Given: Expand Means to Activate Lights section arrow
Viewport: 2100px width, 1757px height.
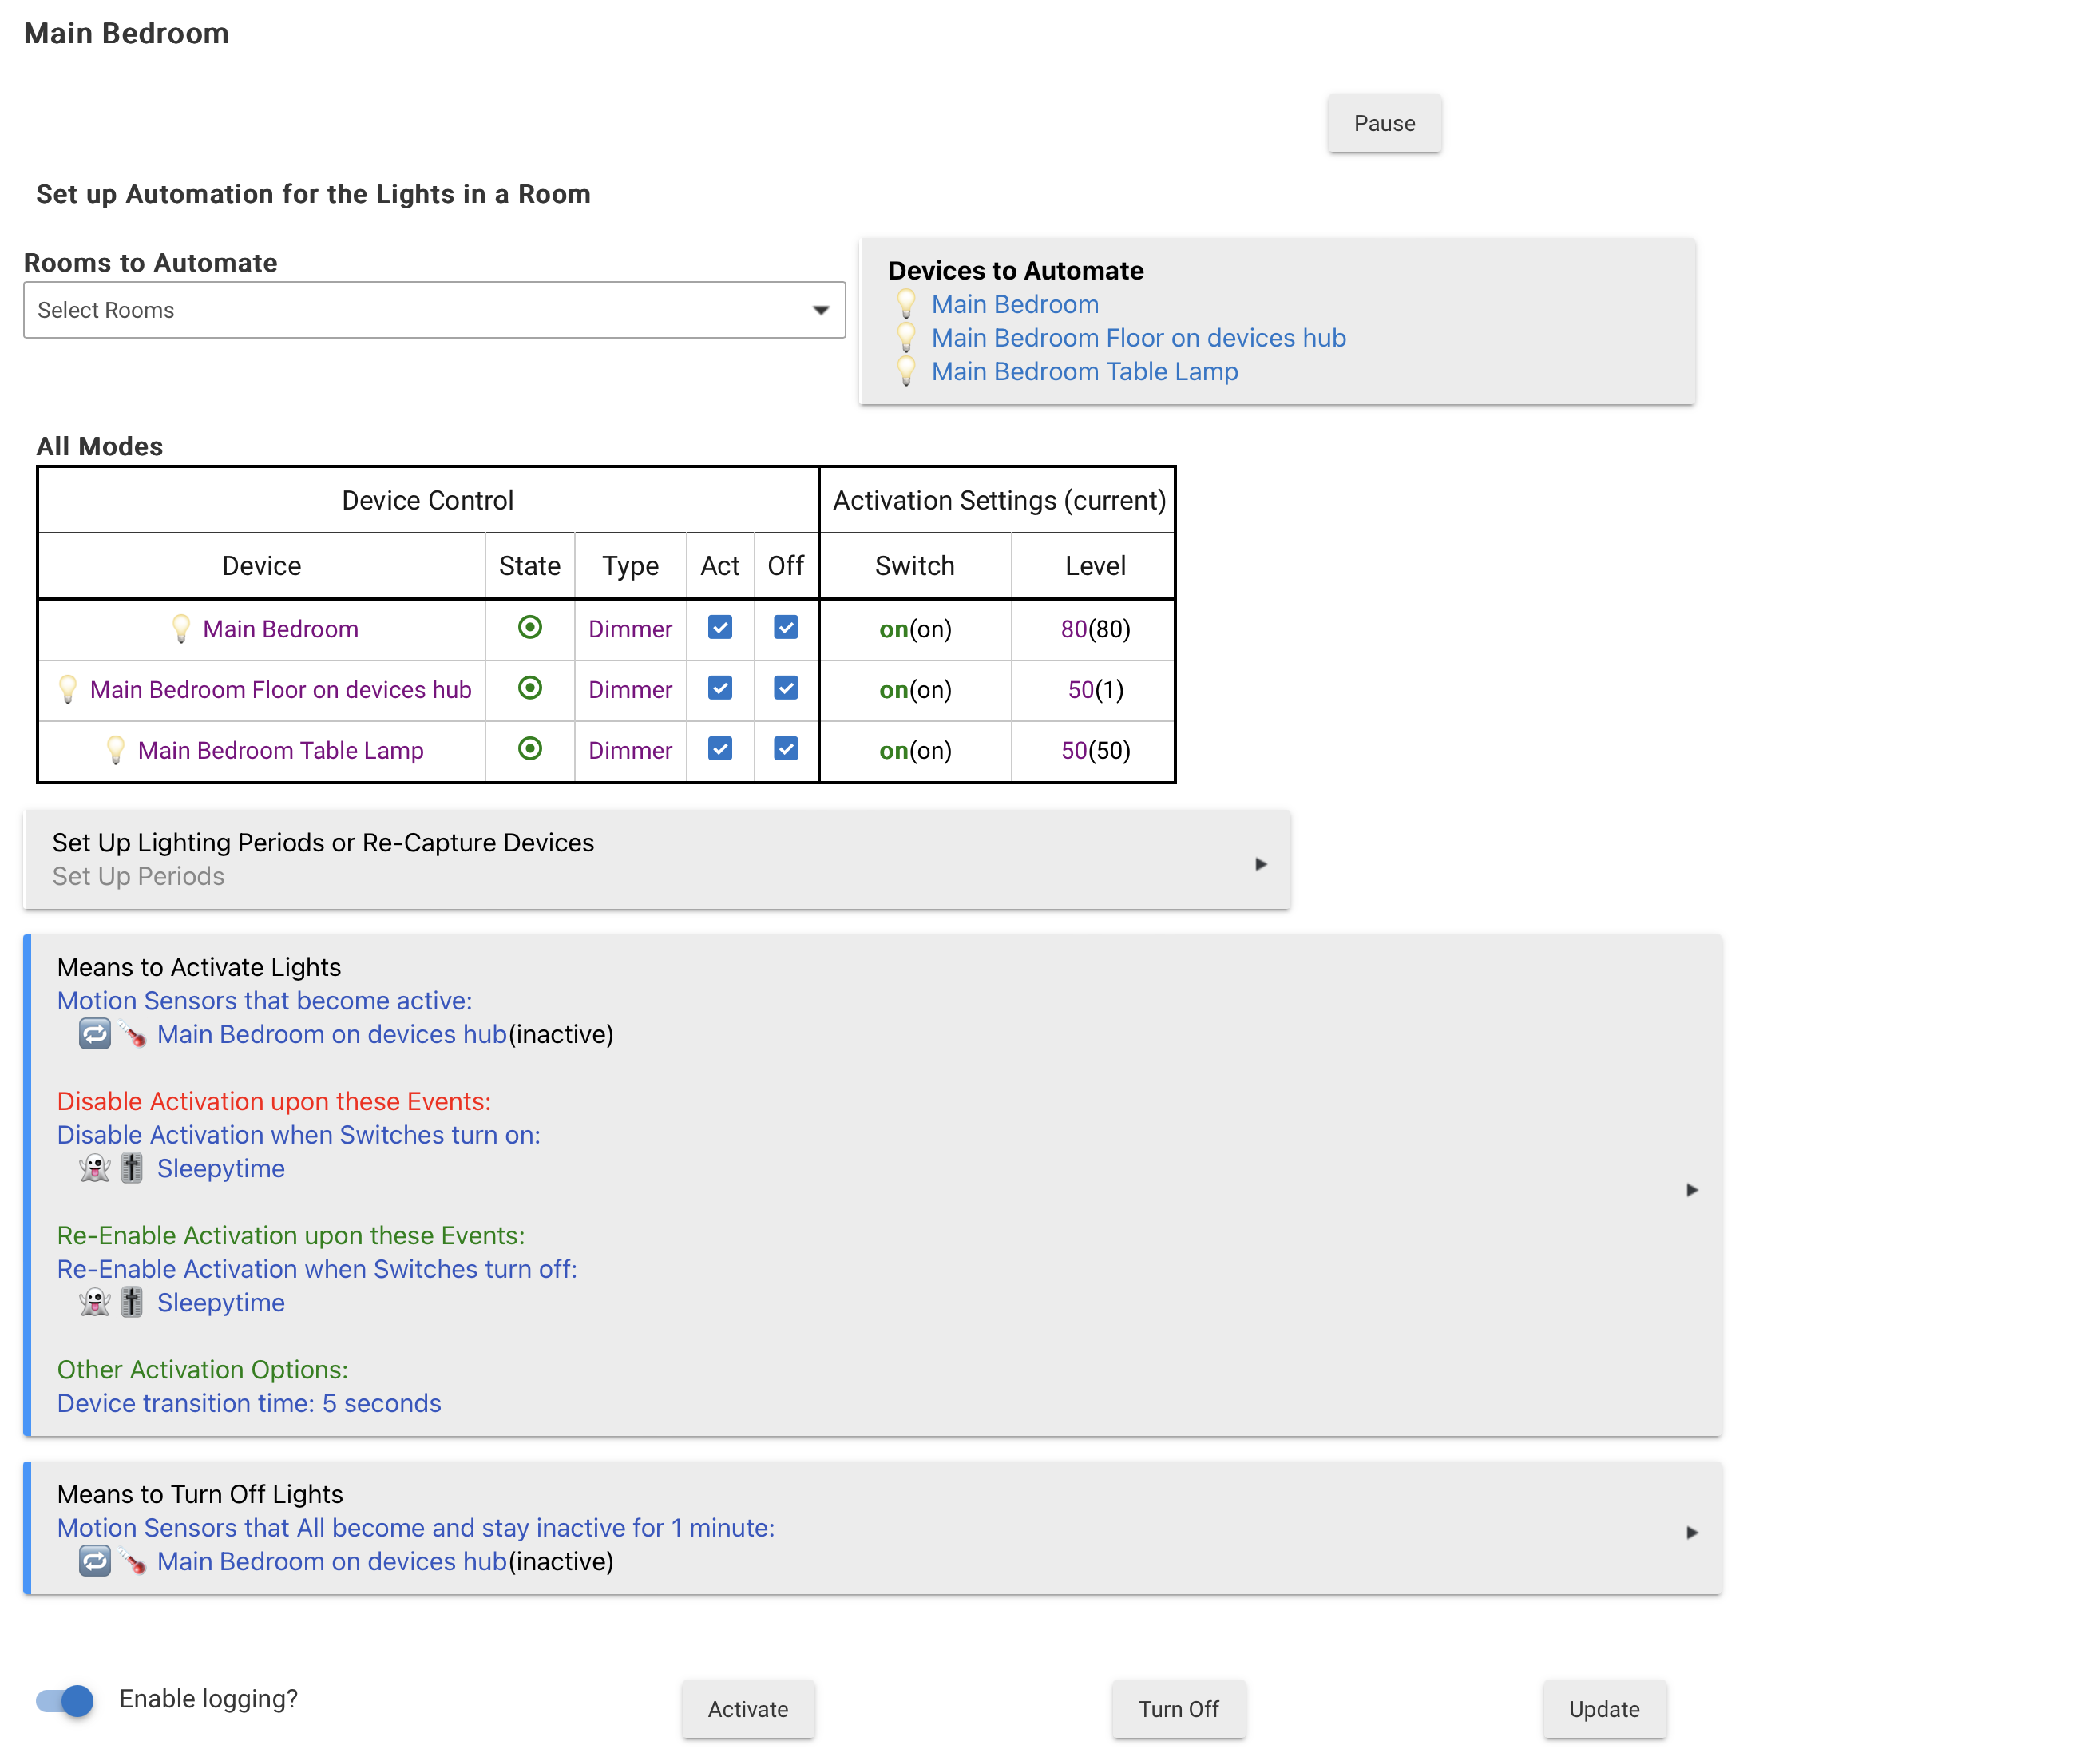Looking at the screenshot, I should (1692, 1190).
